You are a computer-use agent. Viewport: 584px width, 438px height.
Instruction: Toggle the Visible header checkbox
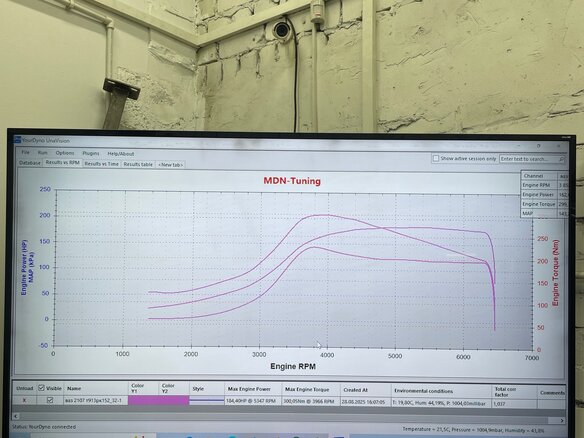(41, 388)
